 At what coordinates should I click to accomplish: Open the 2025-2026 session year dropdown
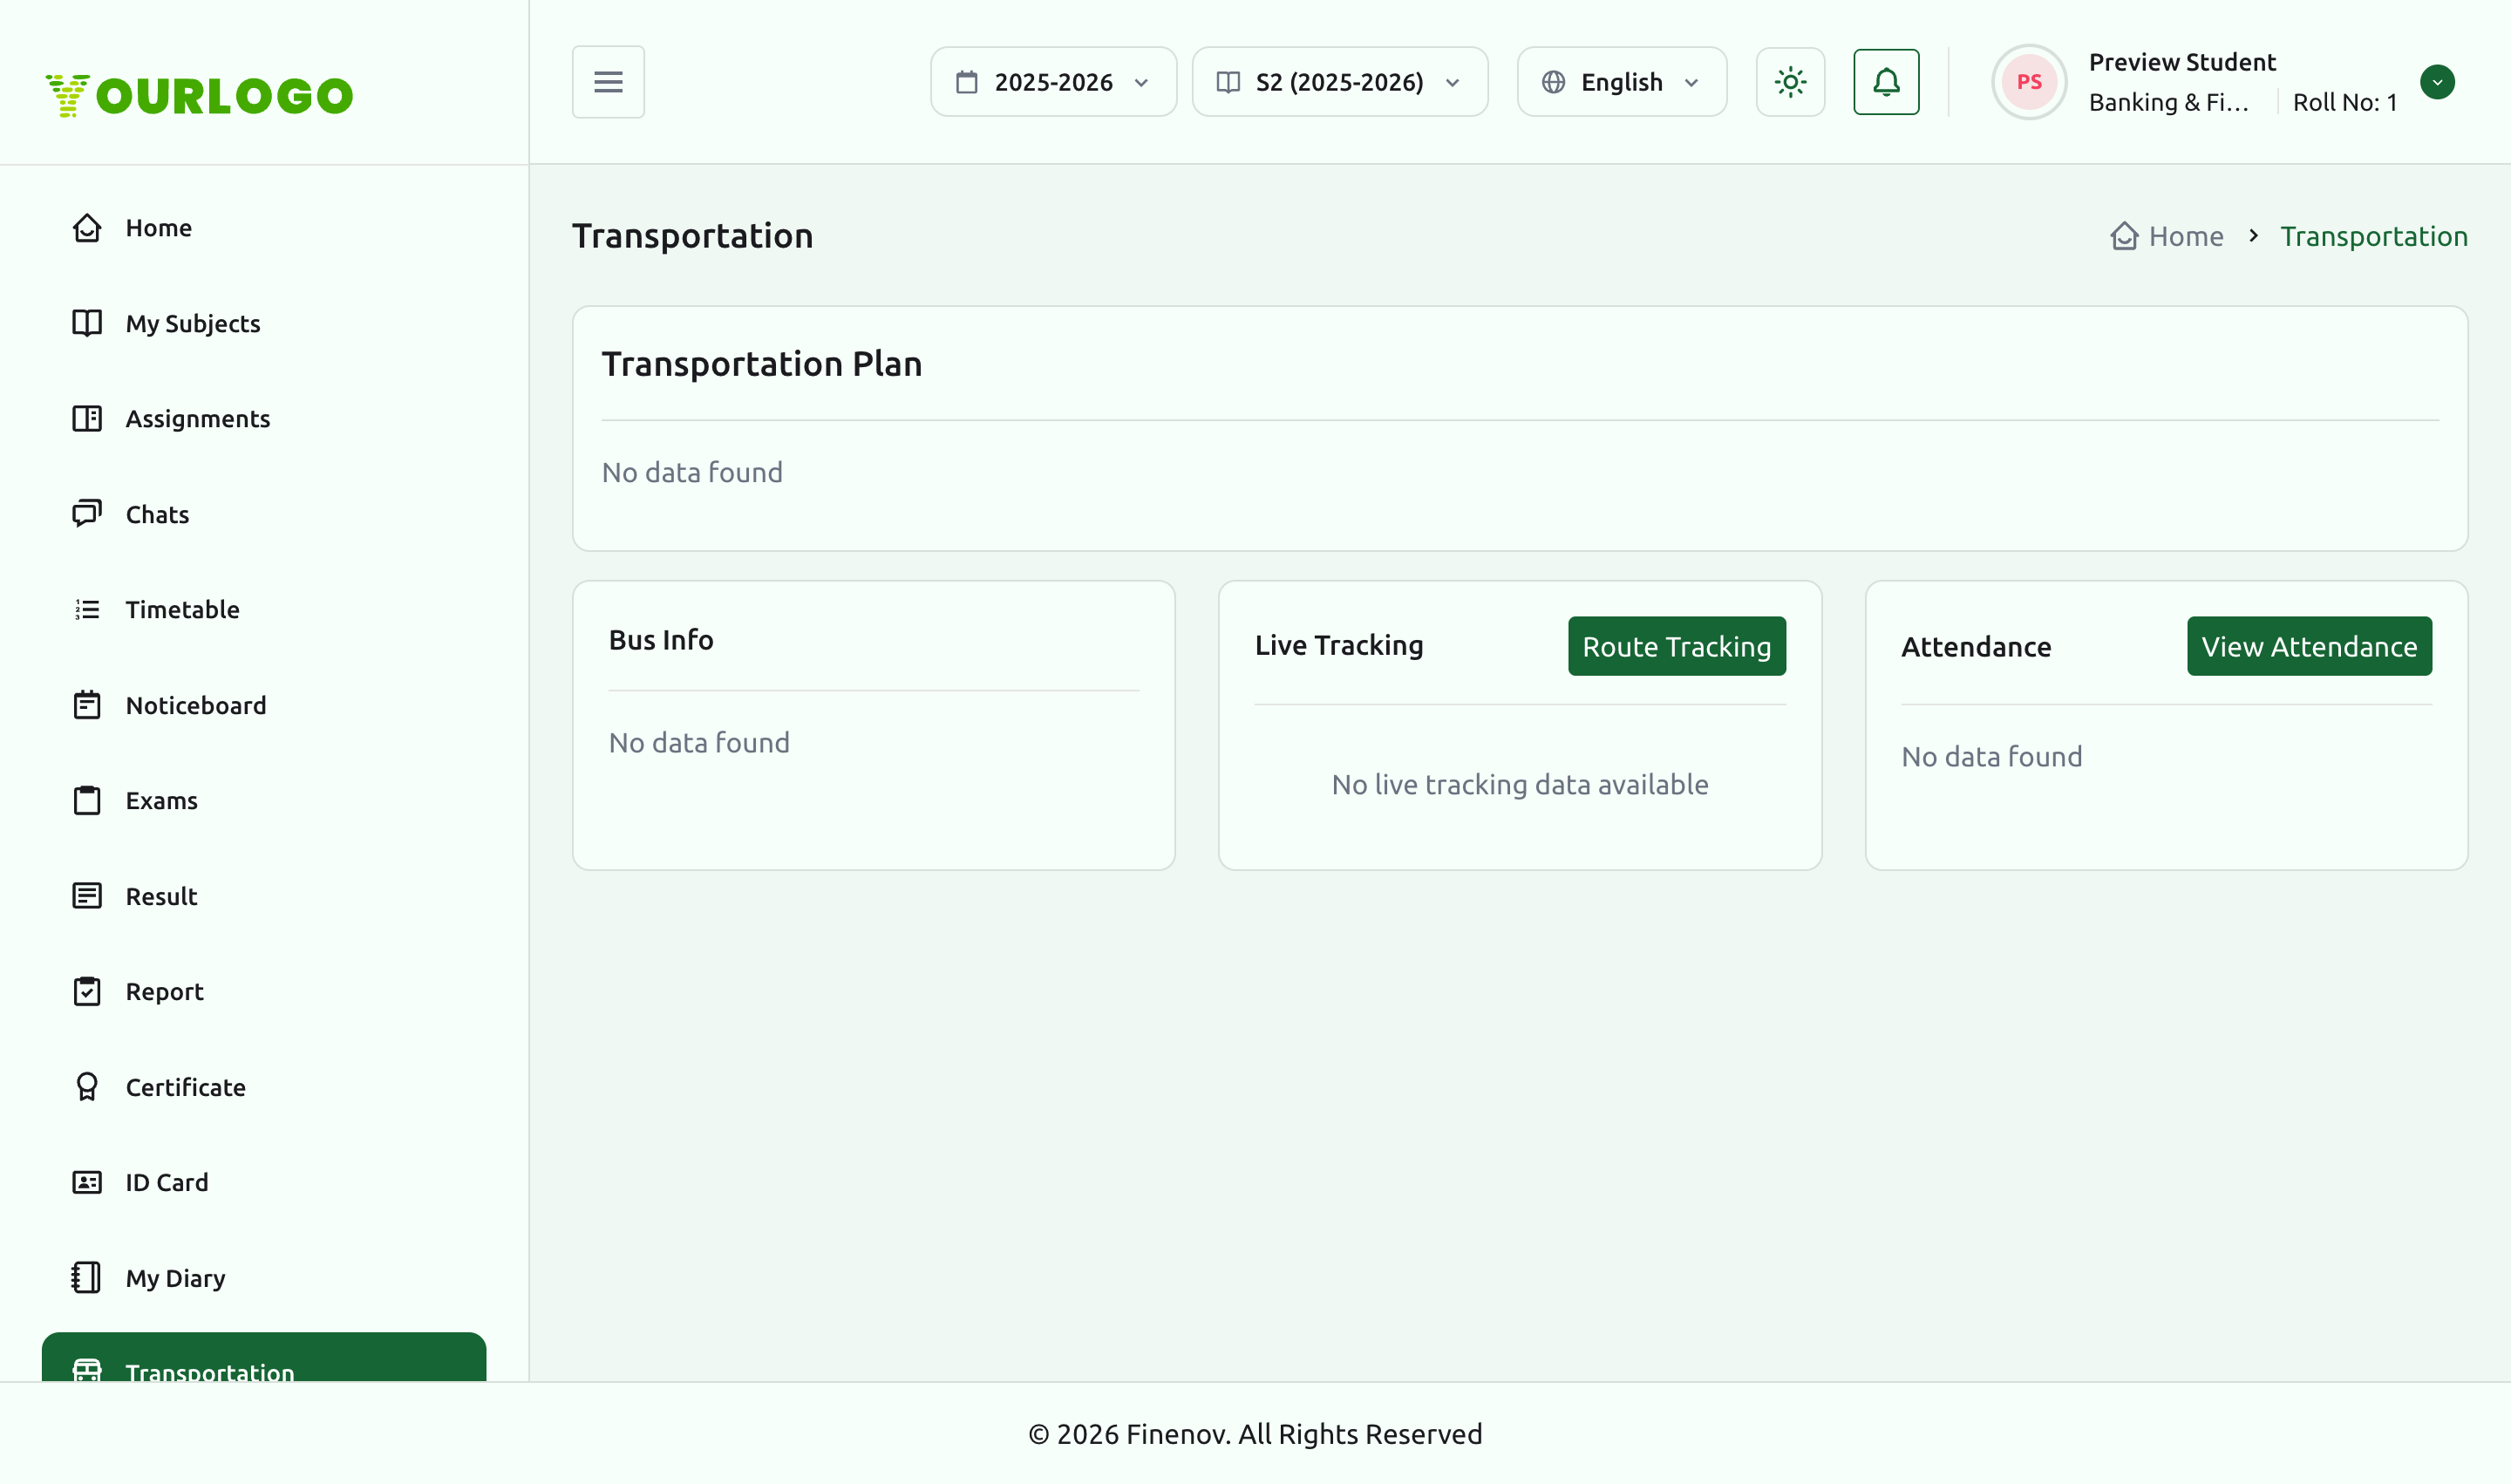(x=1053, y=82)
